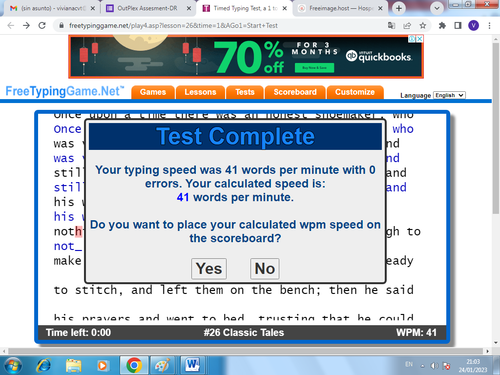The width and height of the screenshot is (500, 375).
Task: Click the WPM: 41 status text
Action: pyautogui.click(x=416, y=333)
